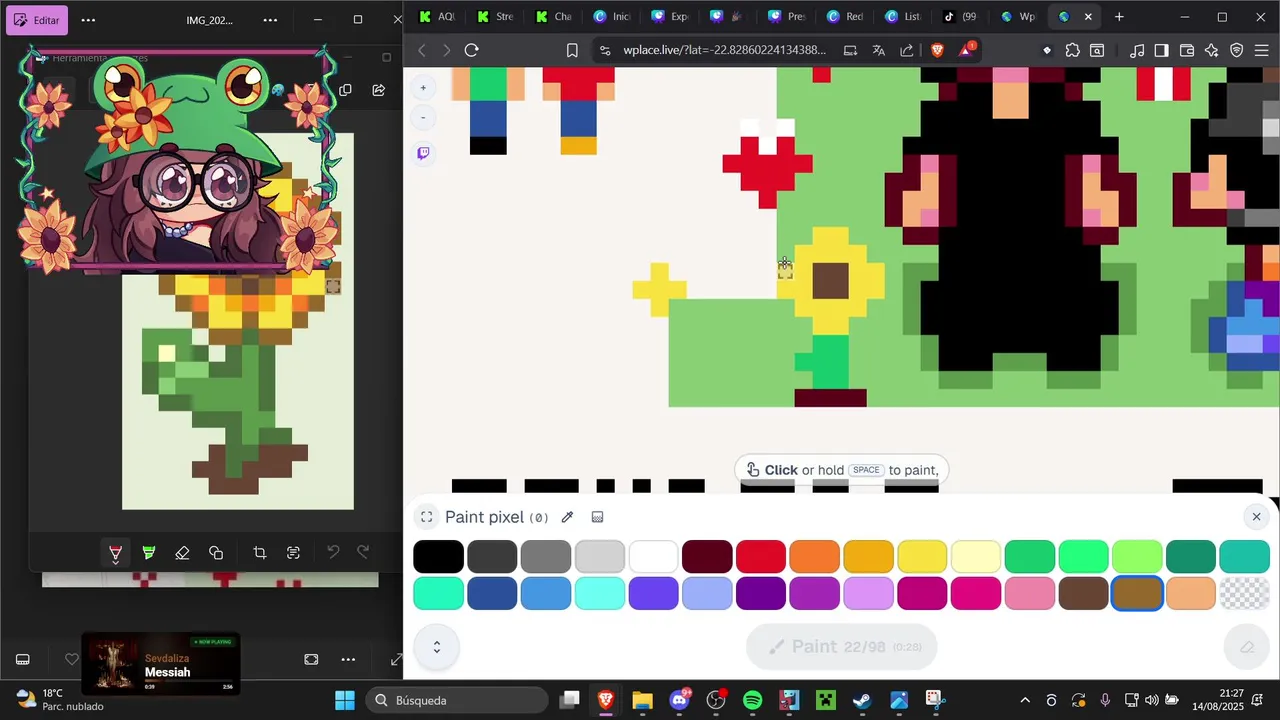The image size is (1280, 720).
Task: Click the Búsqueda taskbar search box
Action: click(x=456, y=700)
